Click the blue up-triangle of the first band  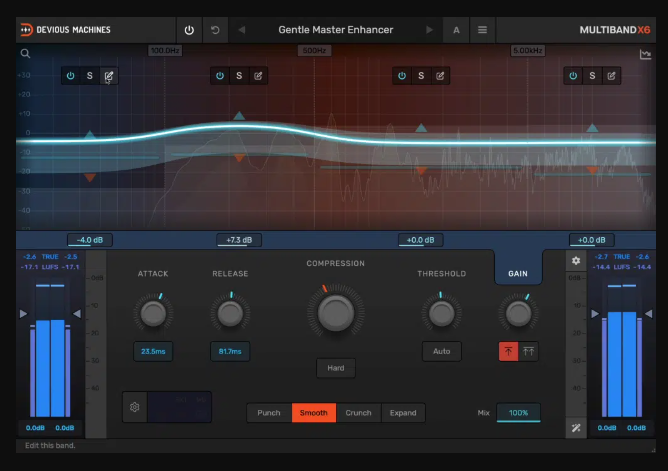coord(89,135)
